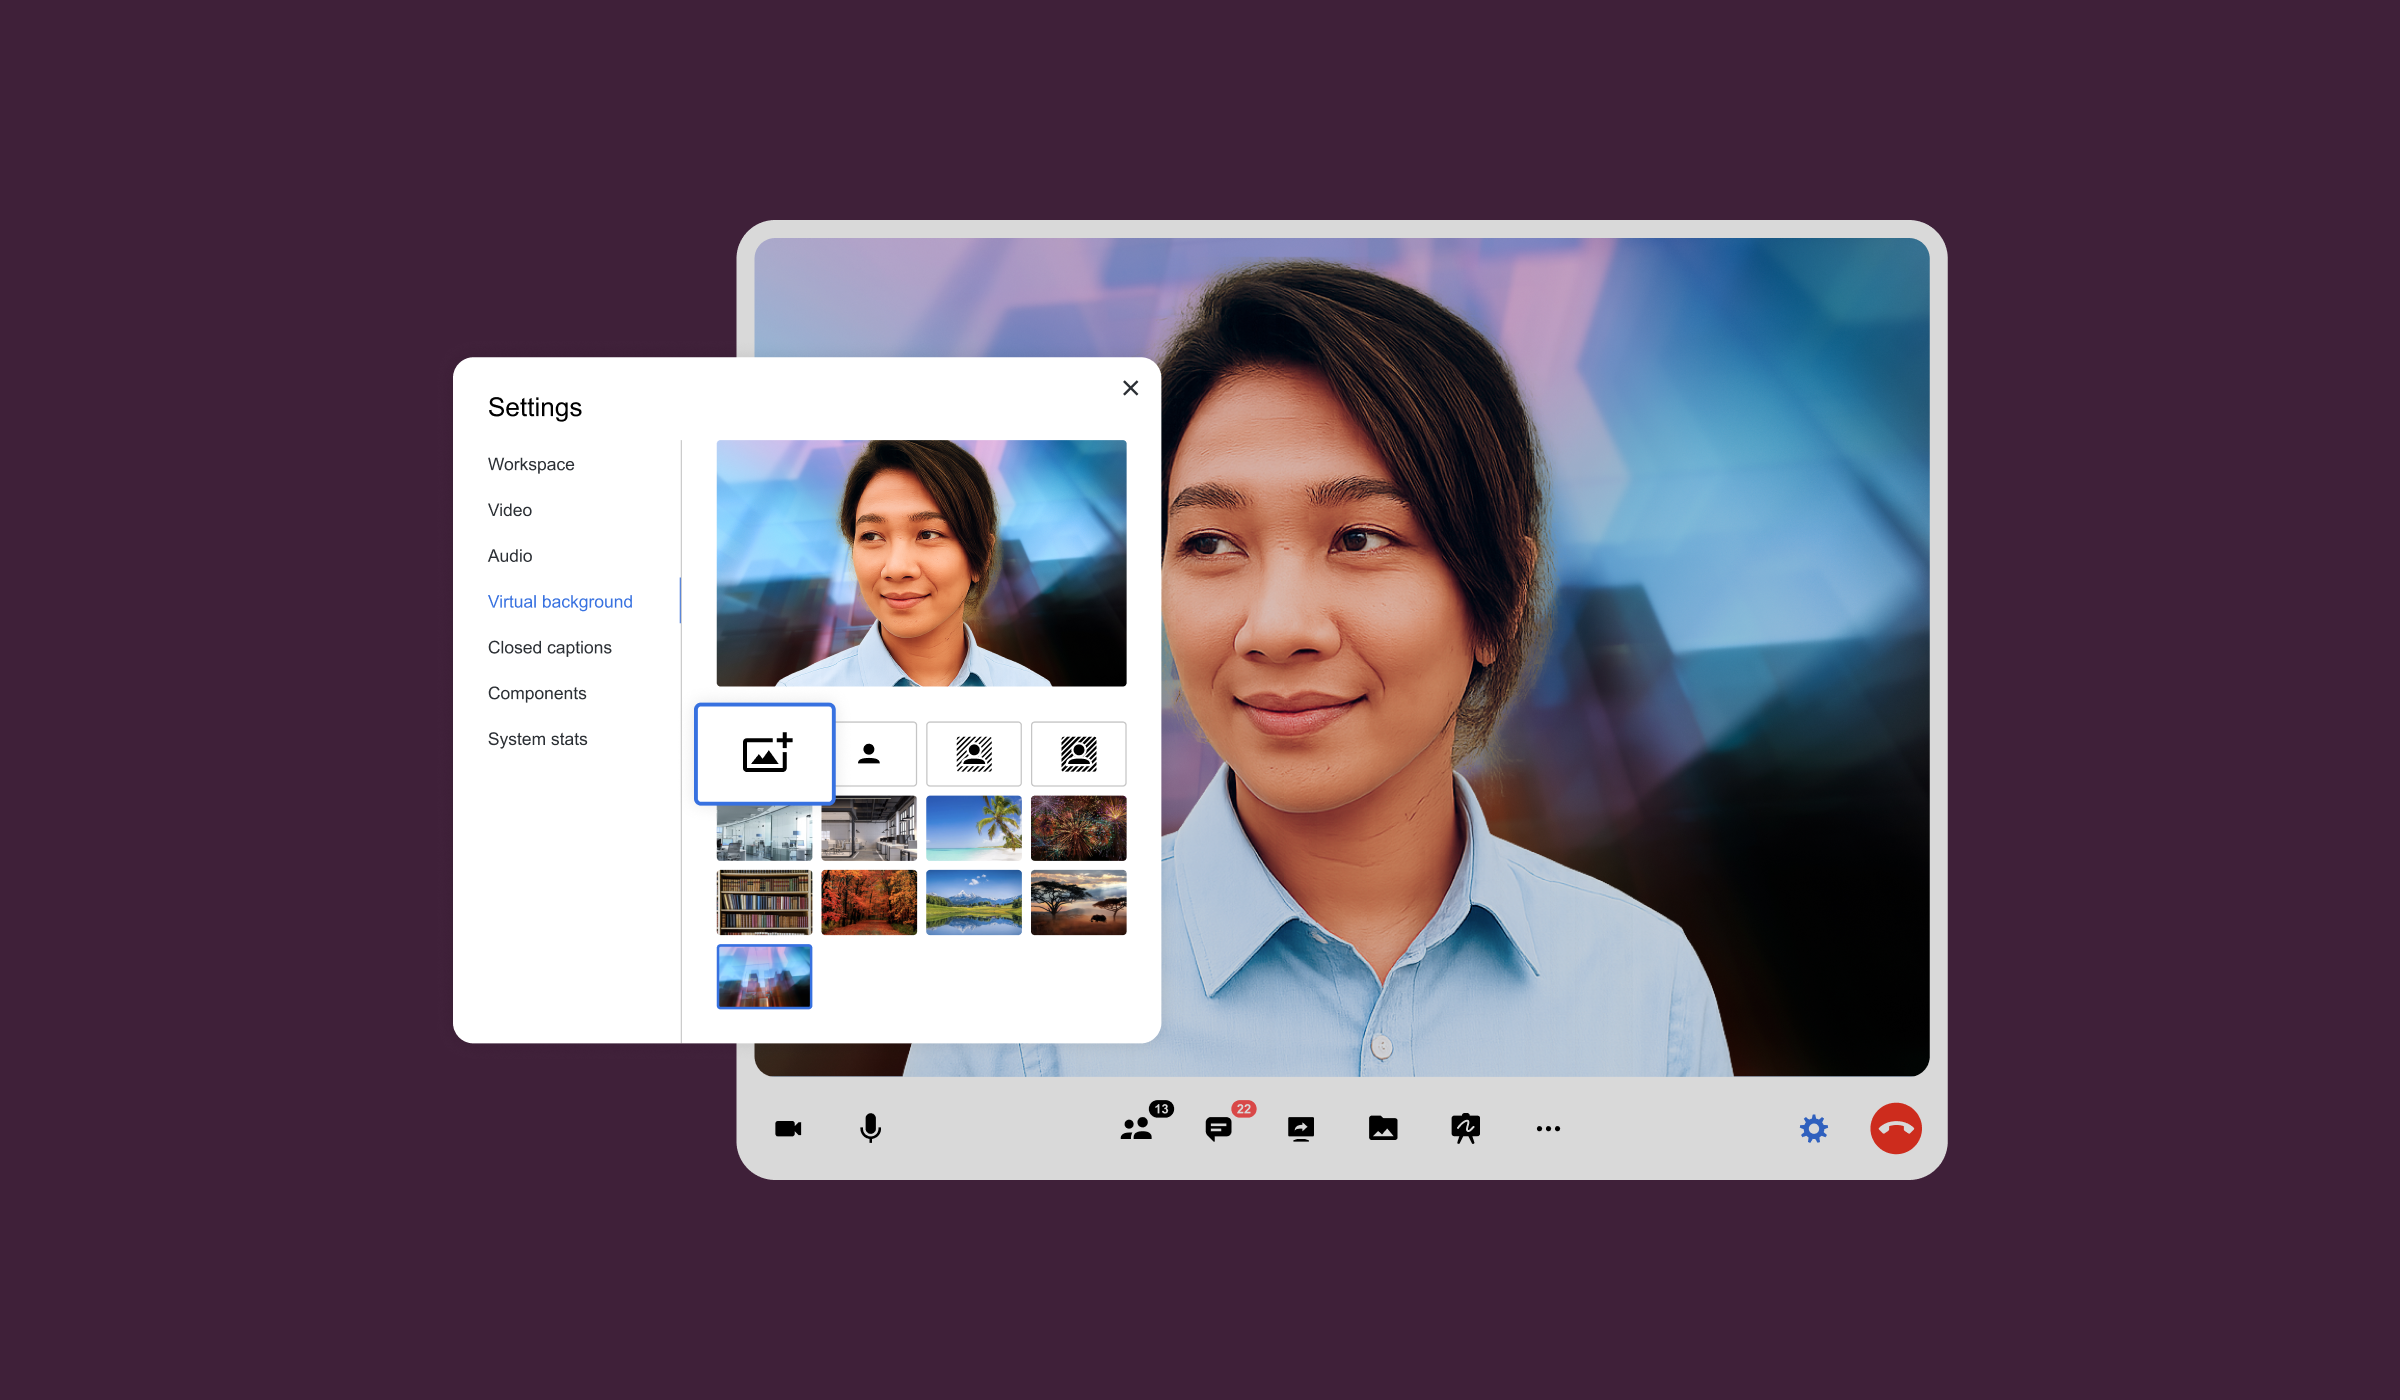Apply light background blur option

tap(974, 754)
